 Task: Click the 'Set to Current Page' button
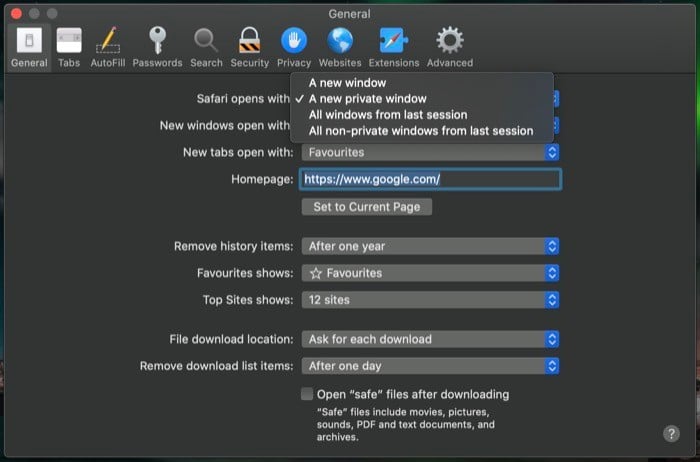[367, 207]
